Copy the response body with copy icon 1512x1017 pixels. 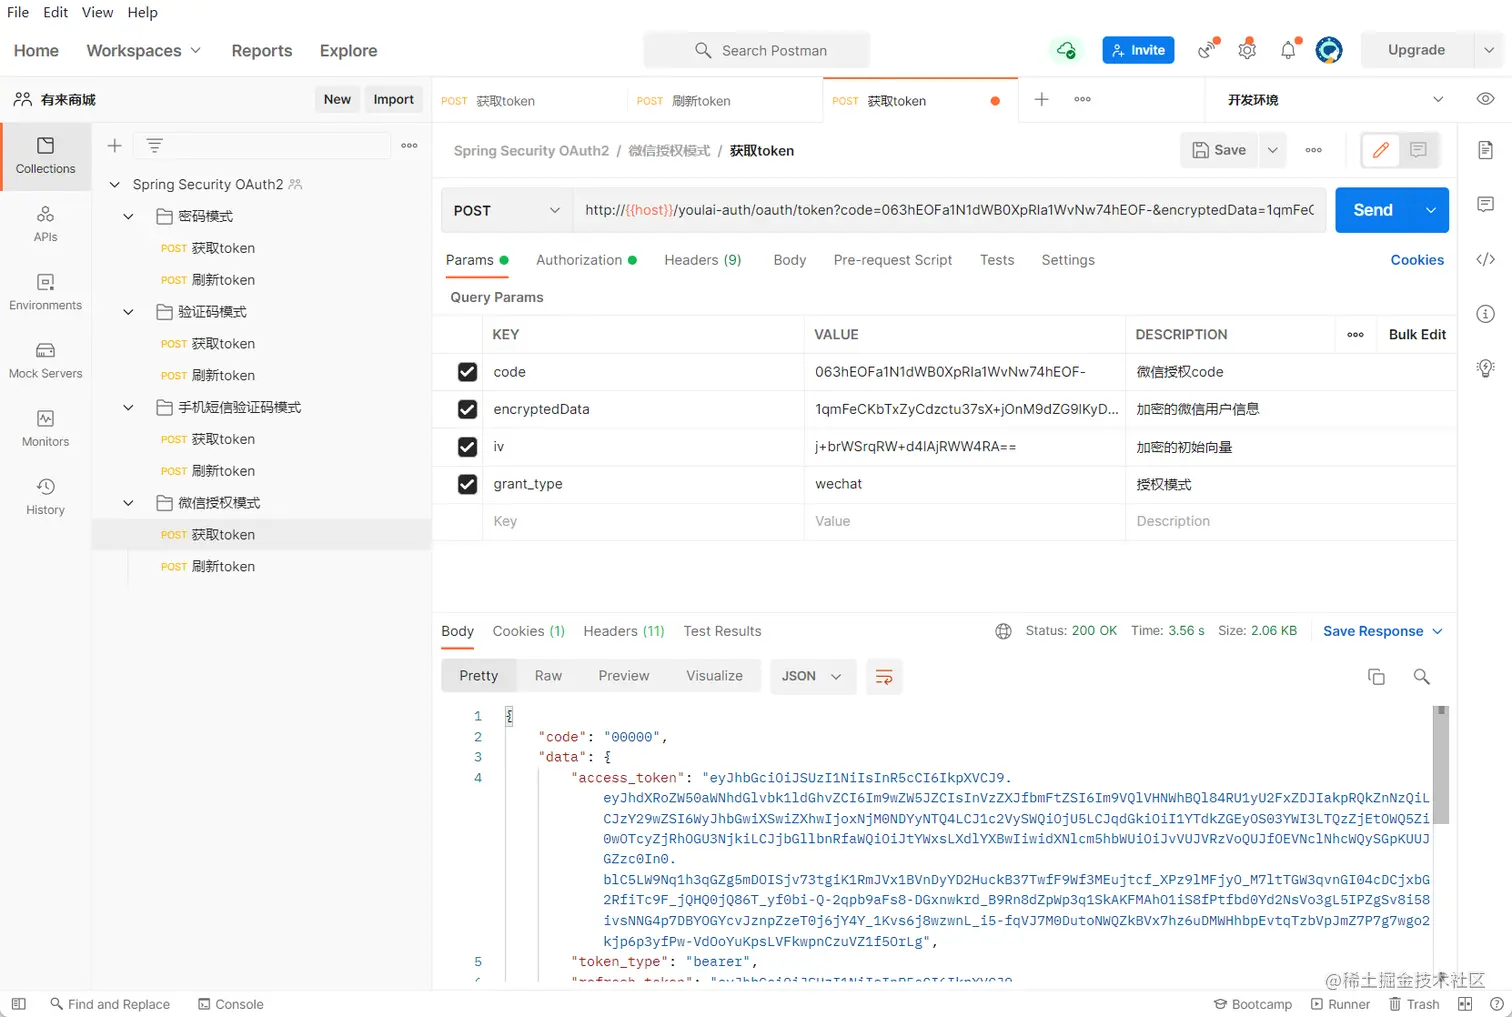point(1376,677)
